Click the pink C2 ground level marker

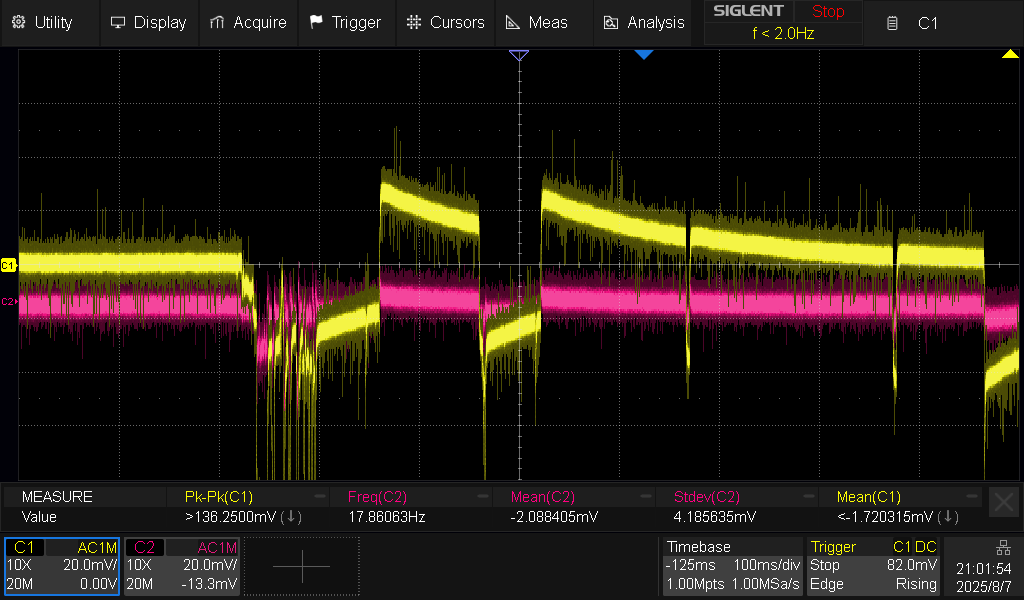(8, 301)
